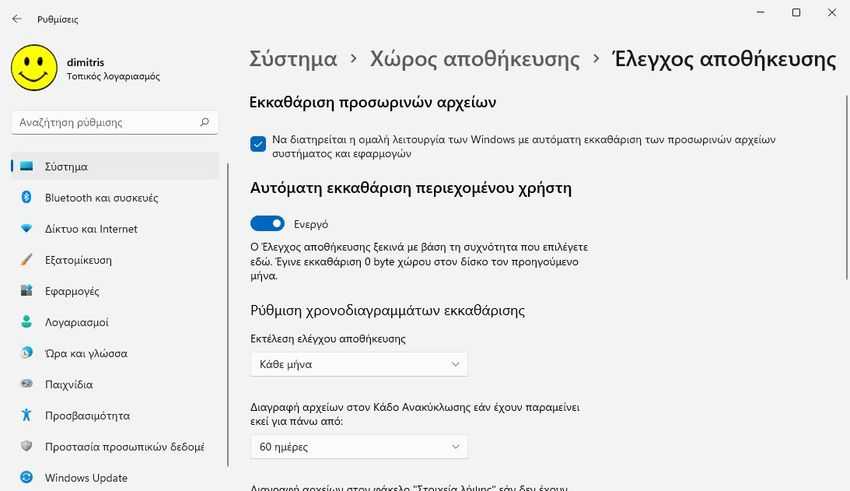Image resolution: width=850 pixels, height=491 pixels.
Task: Click the Εκτέλεση ελέγχου αποθήκευσης label
Action: pyautogui.click(x=328, y=339)
